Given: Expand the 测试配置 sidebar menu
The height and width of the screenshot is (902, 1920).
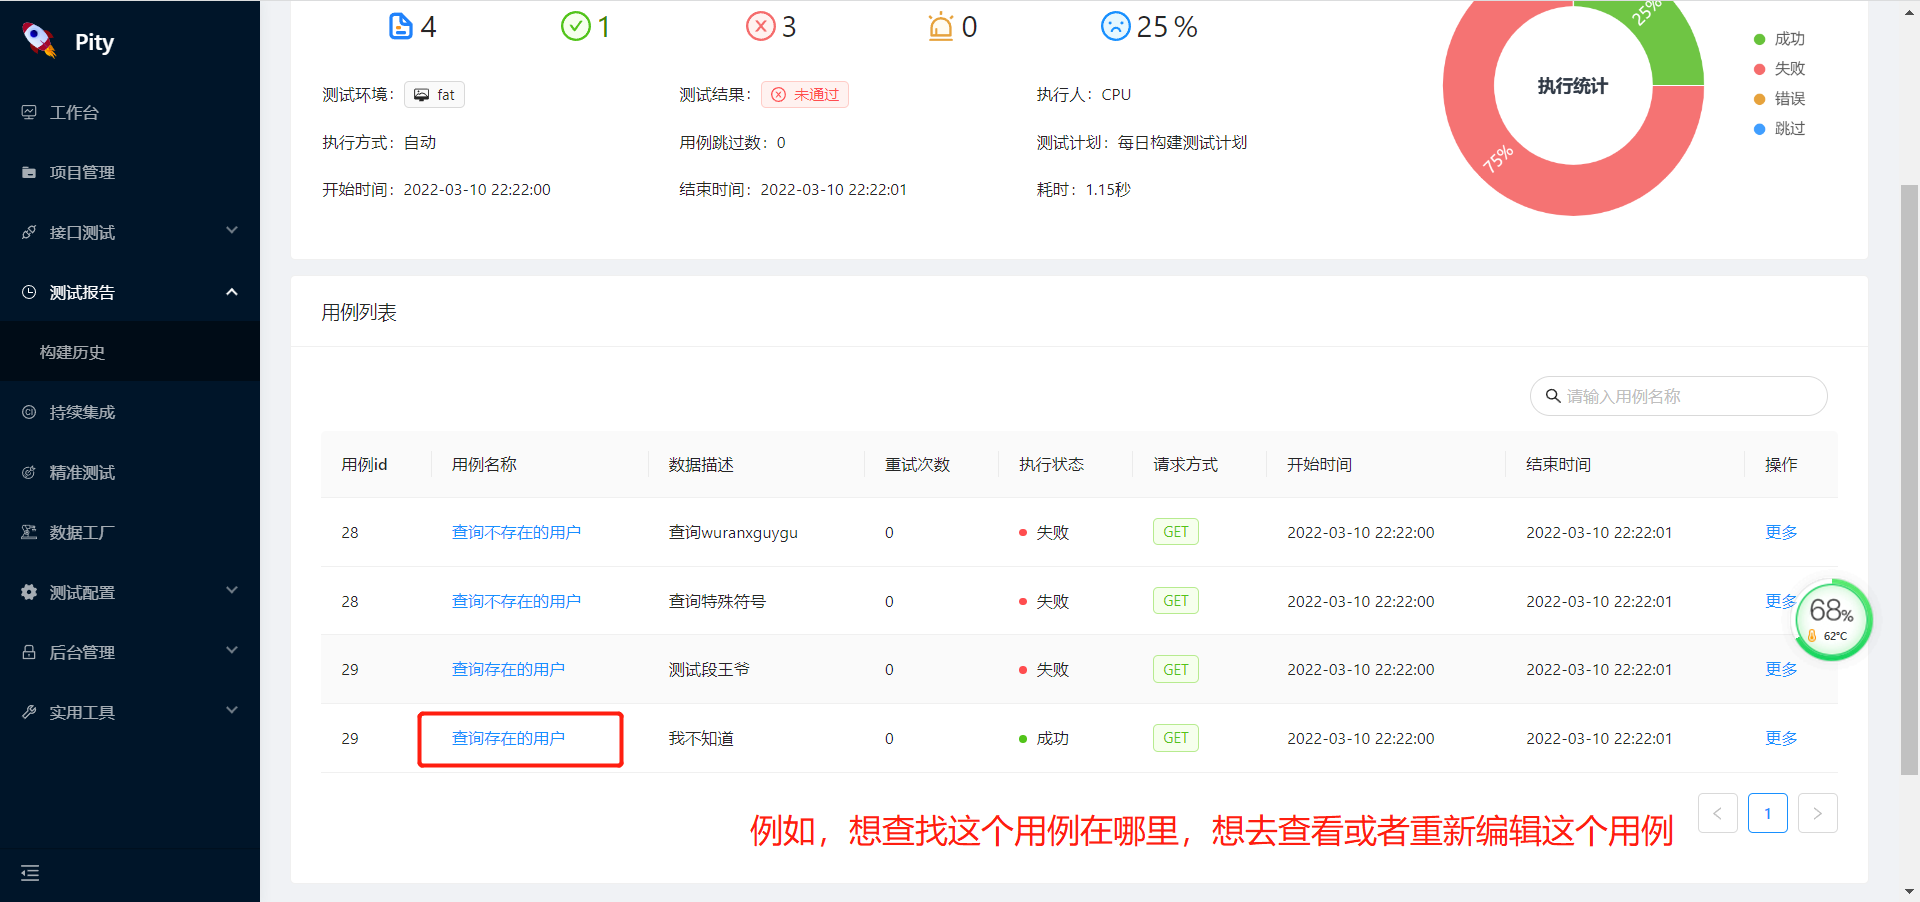Looking at the screenshot, I should point(80,592).
